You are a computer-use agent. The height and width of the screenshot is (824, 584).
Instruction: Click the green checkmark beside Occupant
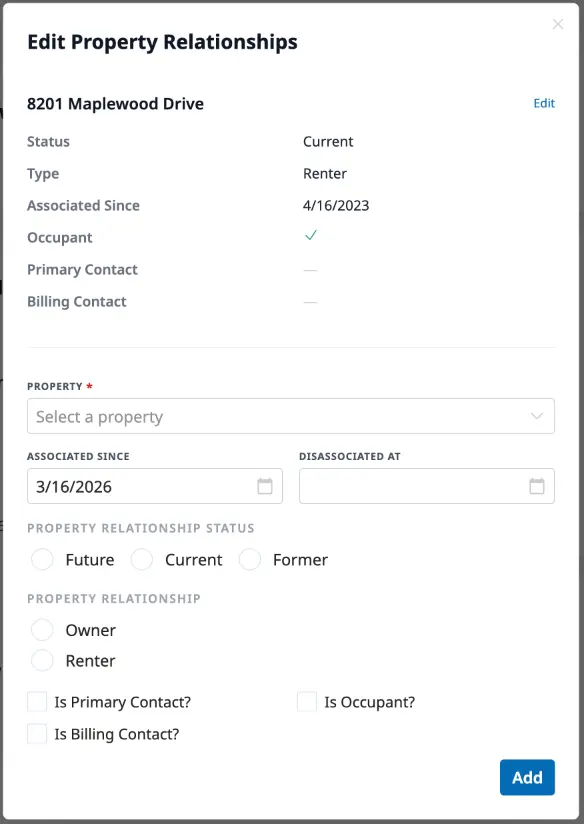310,235
